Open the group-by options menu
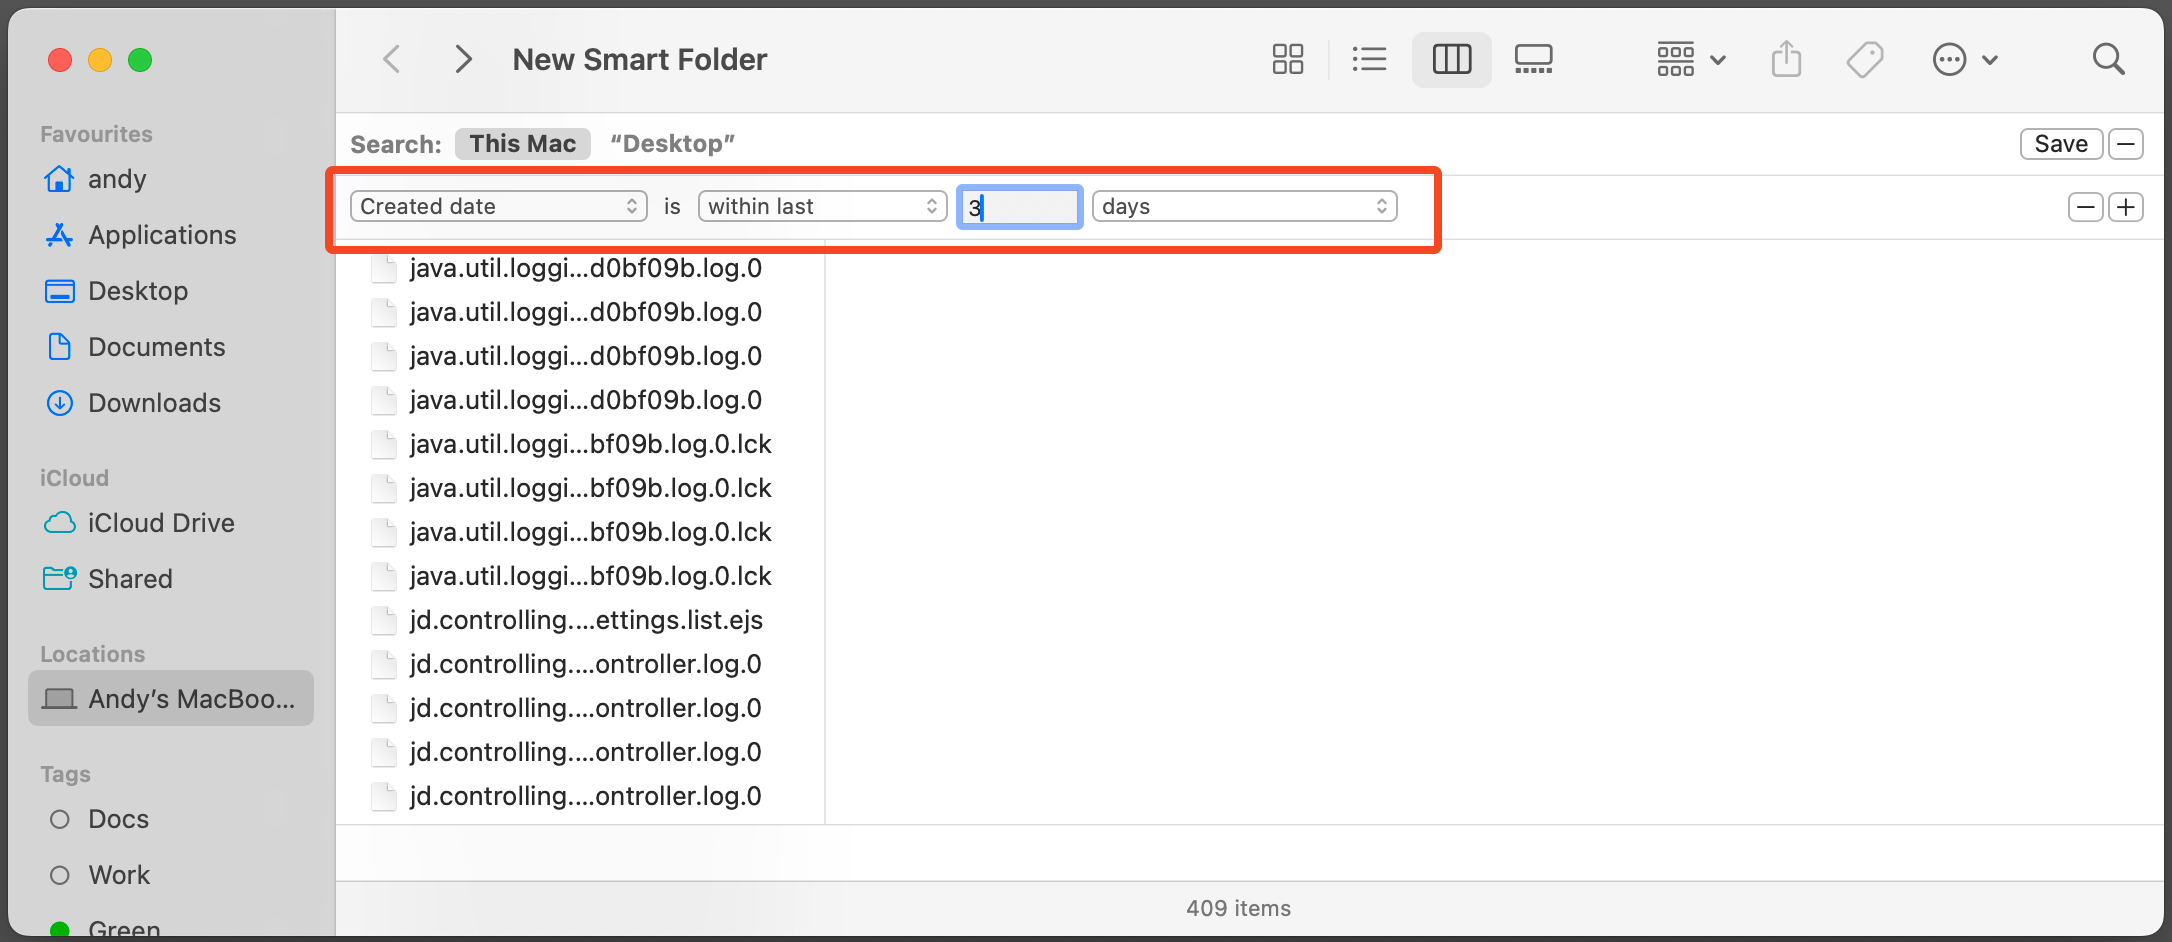The width and height of the screenshot is (2172, 942). (x=1690, y=59)
